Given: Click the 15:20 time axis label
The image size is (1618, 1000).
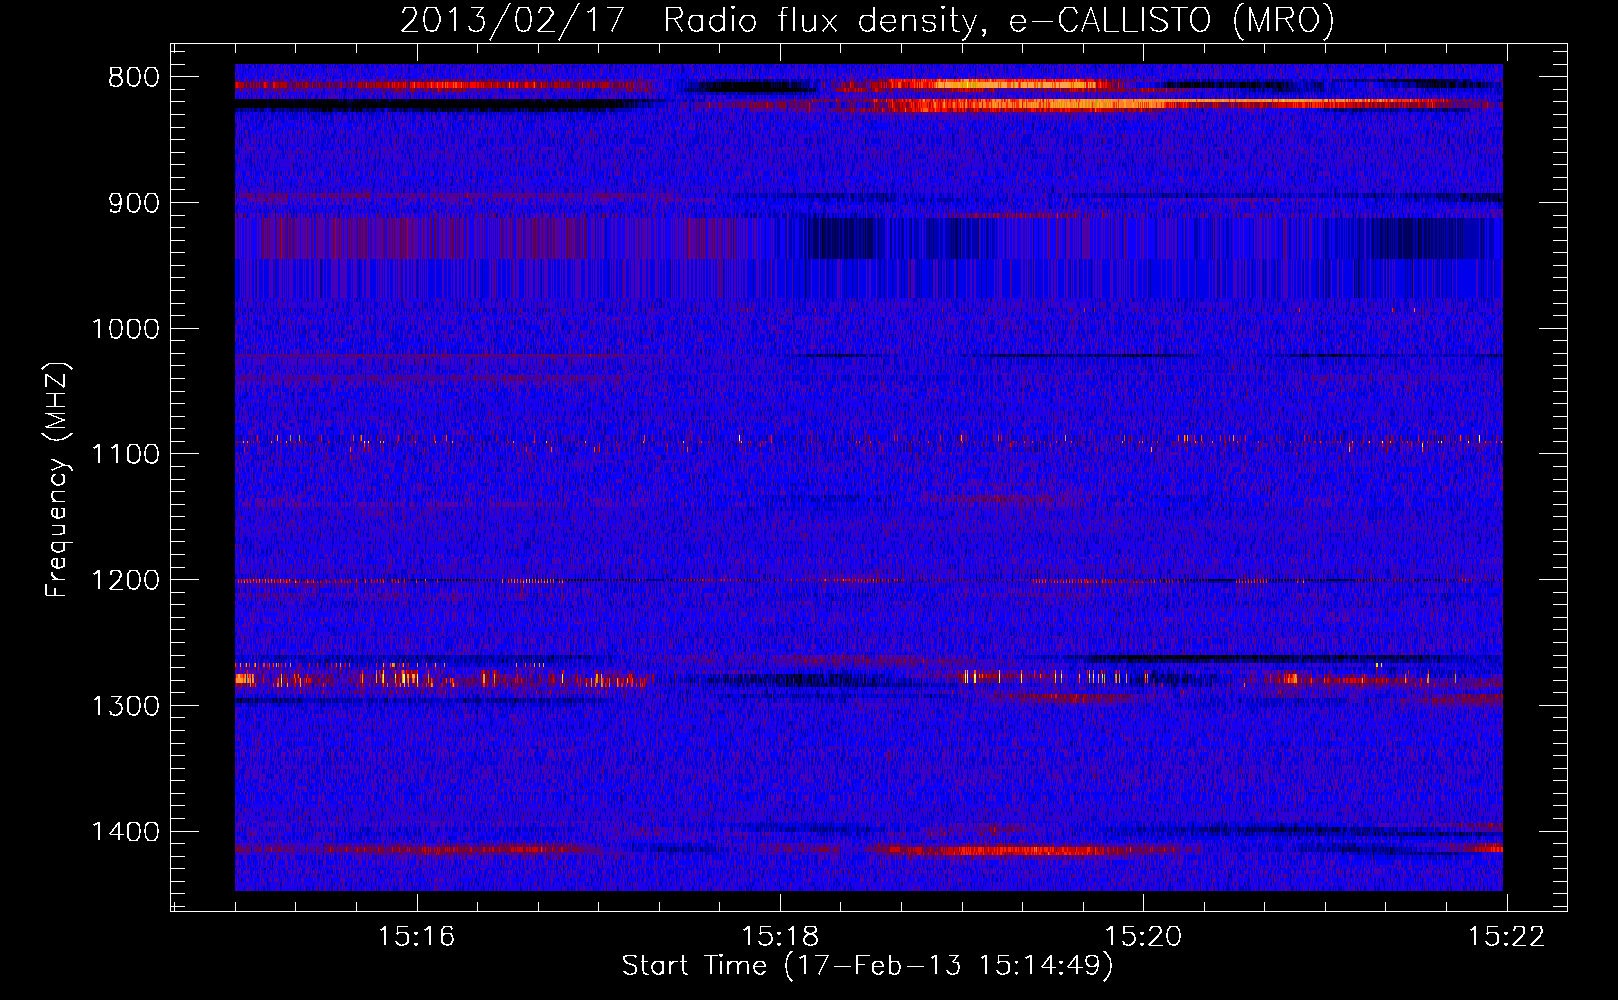Looking at the screenshot, I should 1143,936.
